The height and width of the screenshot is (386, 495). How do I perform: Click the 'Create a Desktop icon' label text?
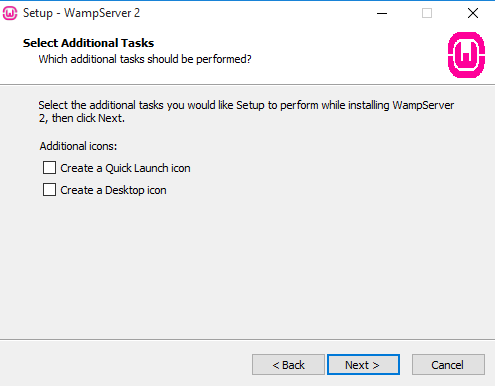pyautogui.click(x=113, y=190)
